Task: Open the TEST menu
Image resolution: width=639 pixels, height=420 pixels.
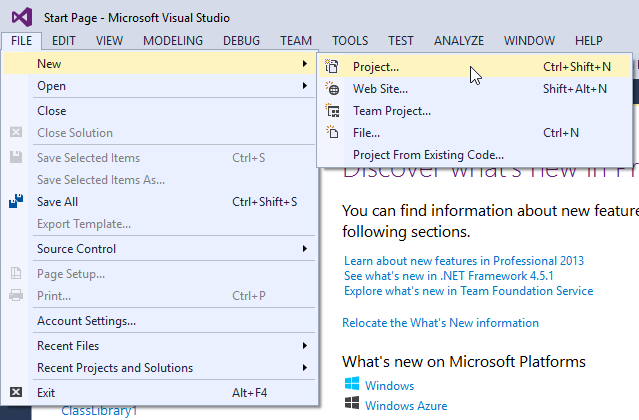Action: (x=401, y=41)
